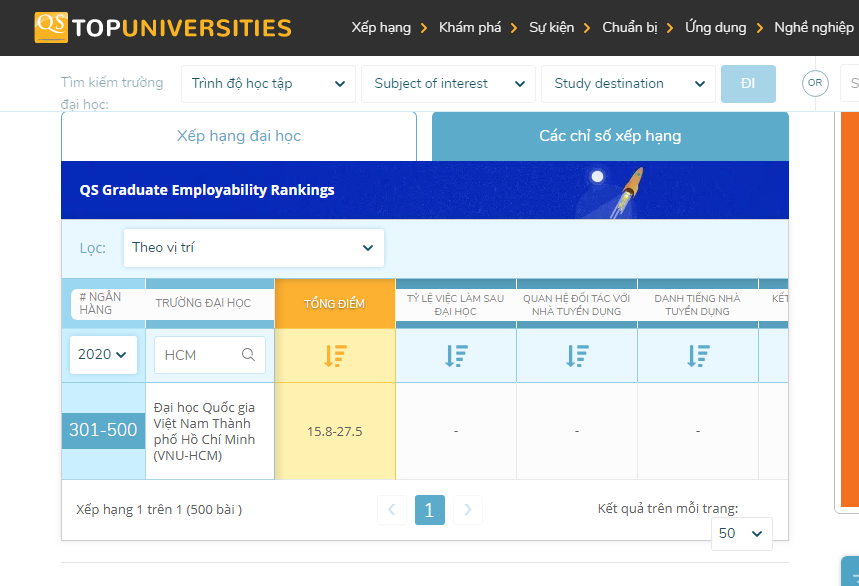
Task: Toggle the OR search operator
Action: click(814, 83)
